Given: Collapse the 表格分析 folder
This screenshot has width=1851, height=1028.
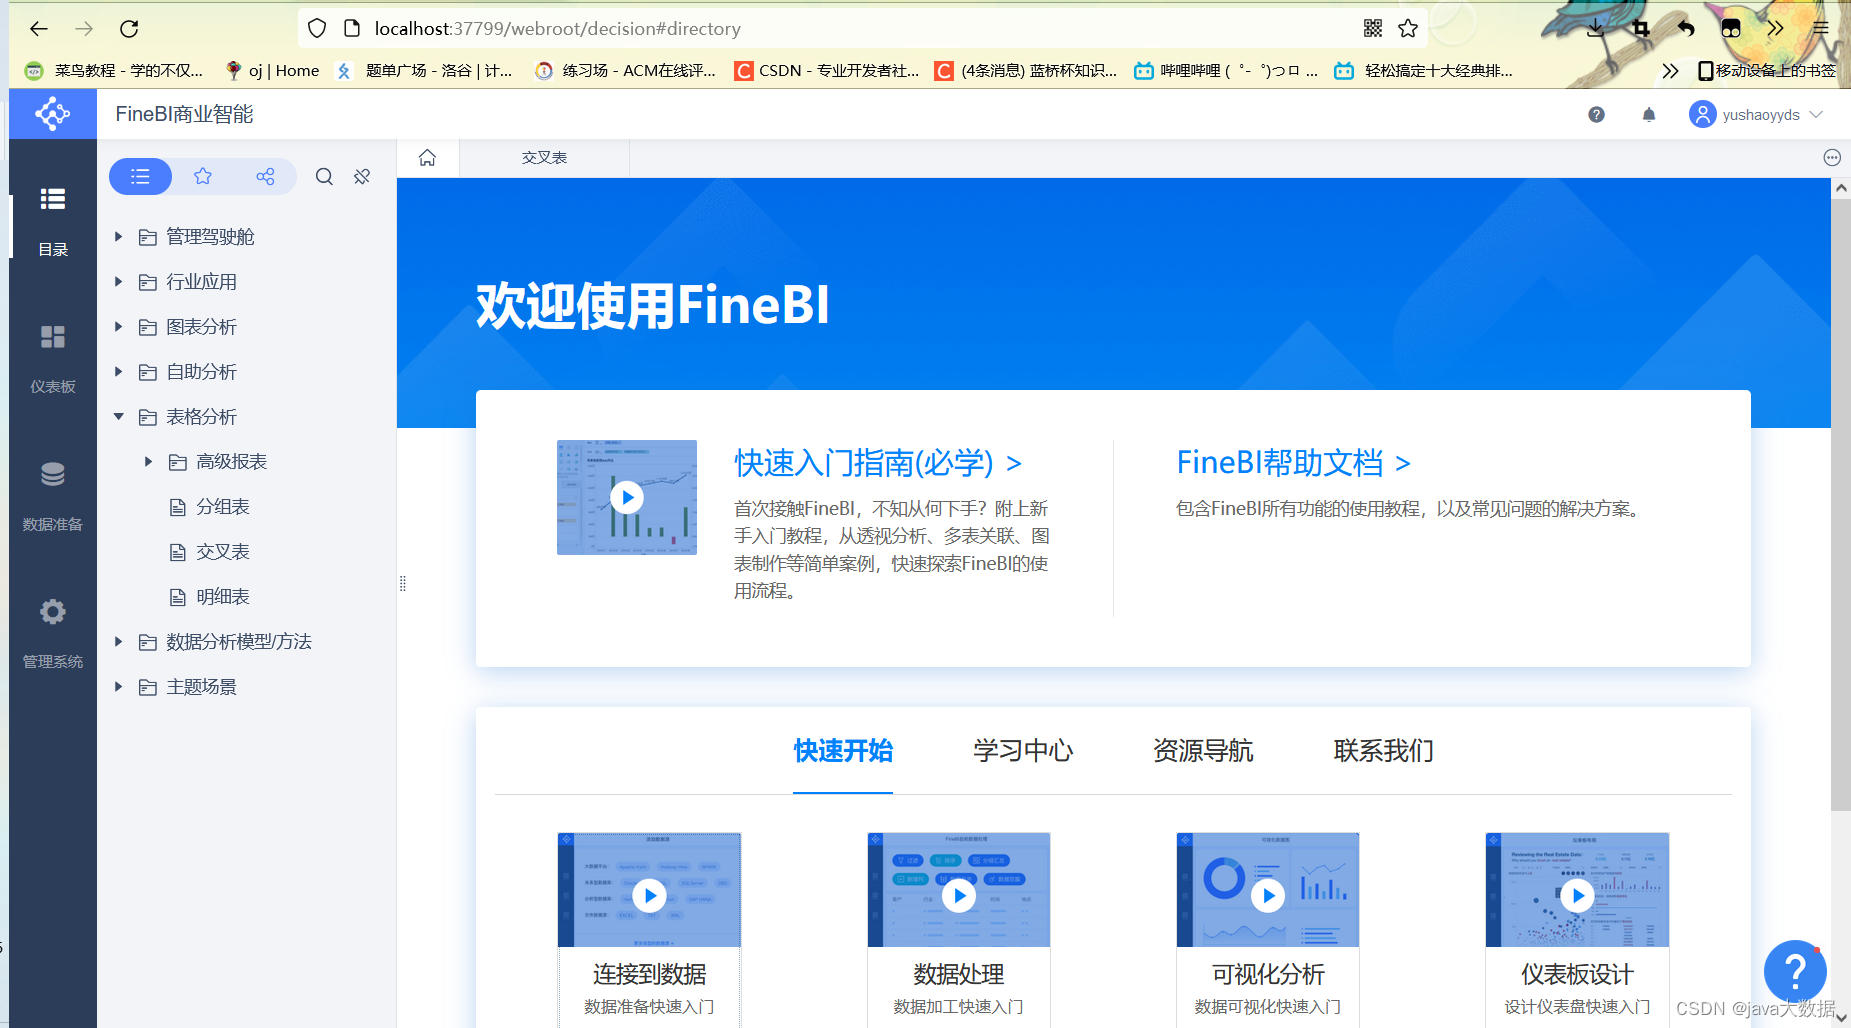Looking at the screenshot, I should 119,417.
